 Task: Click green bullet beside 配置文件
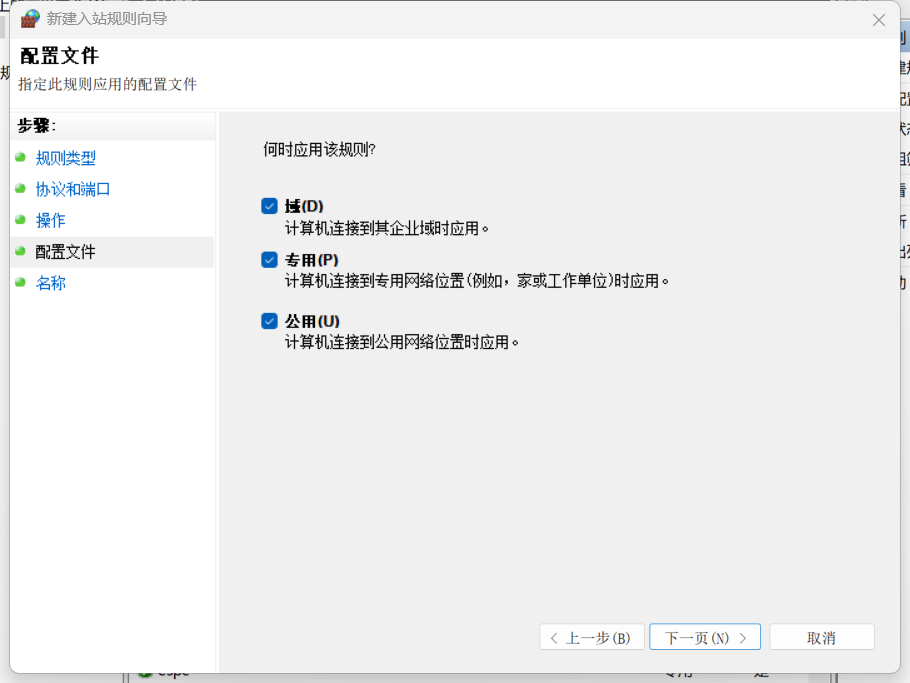click(x=21, y=251)
